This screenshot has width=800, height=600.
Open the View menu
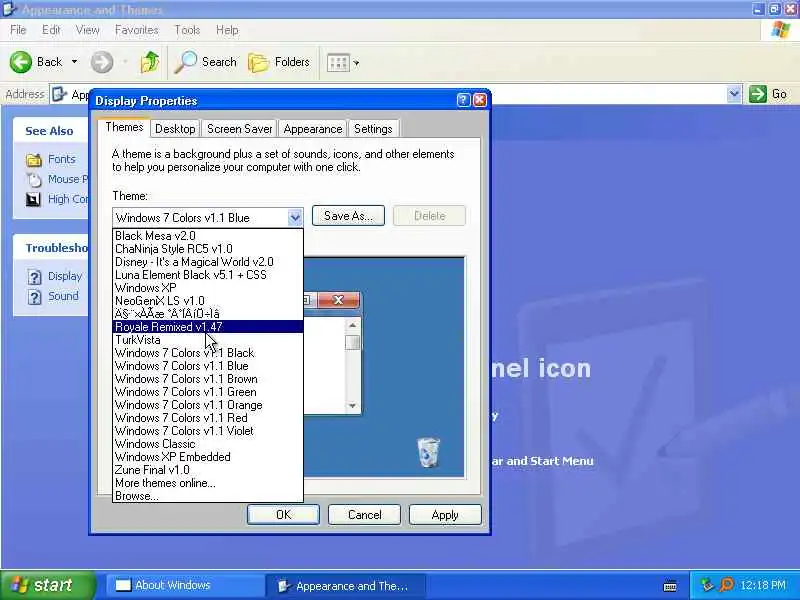click(x=87, y=30)
